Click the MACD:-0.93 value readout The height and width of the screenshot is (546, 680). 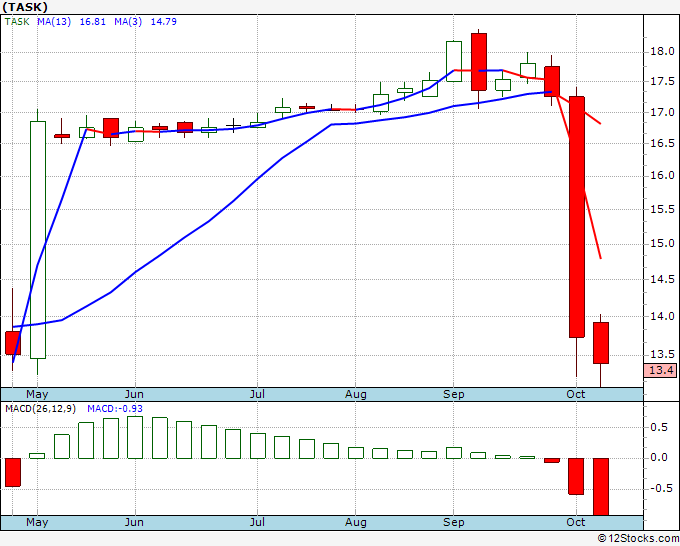[x=115, y=409]
